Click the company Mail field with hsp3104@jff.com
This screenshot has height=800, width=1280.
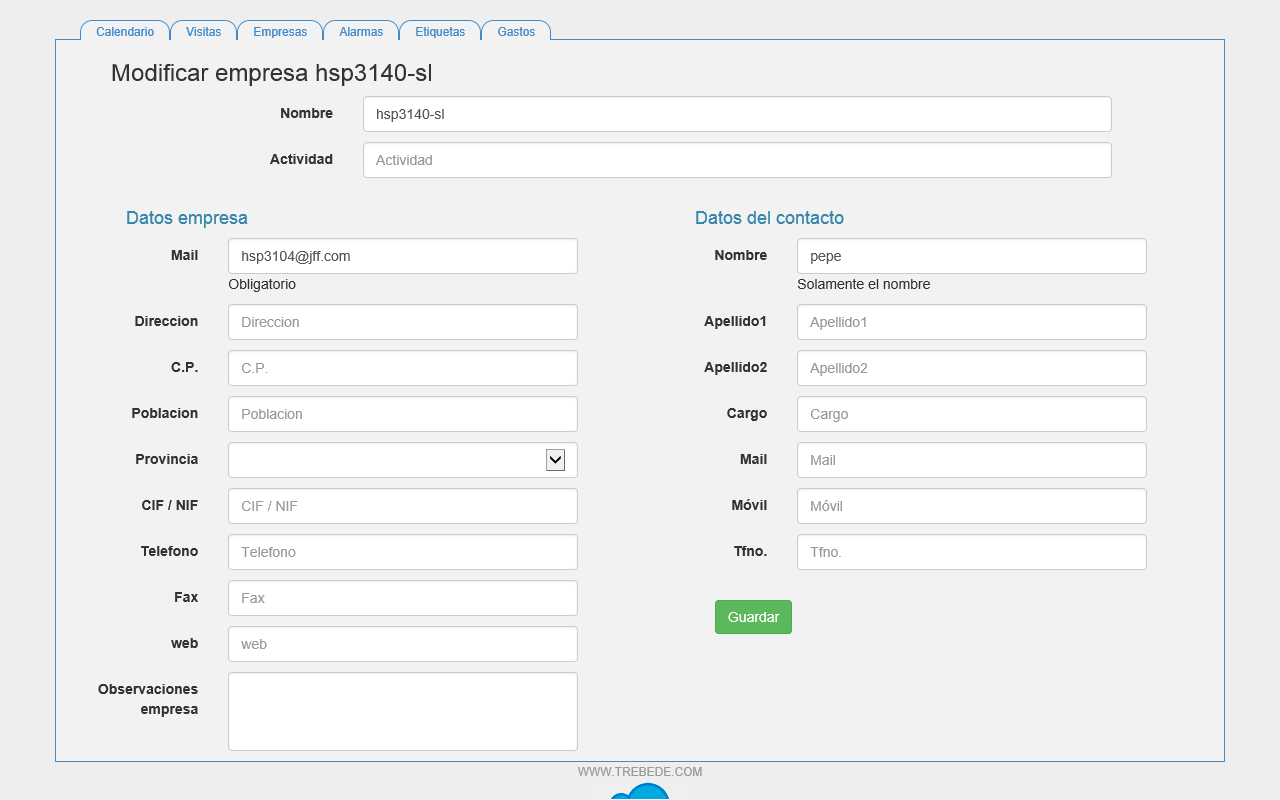tap(403, 256)
